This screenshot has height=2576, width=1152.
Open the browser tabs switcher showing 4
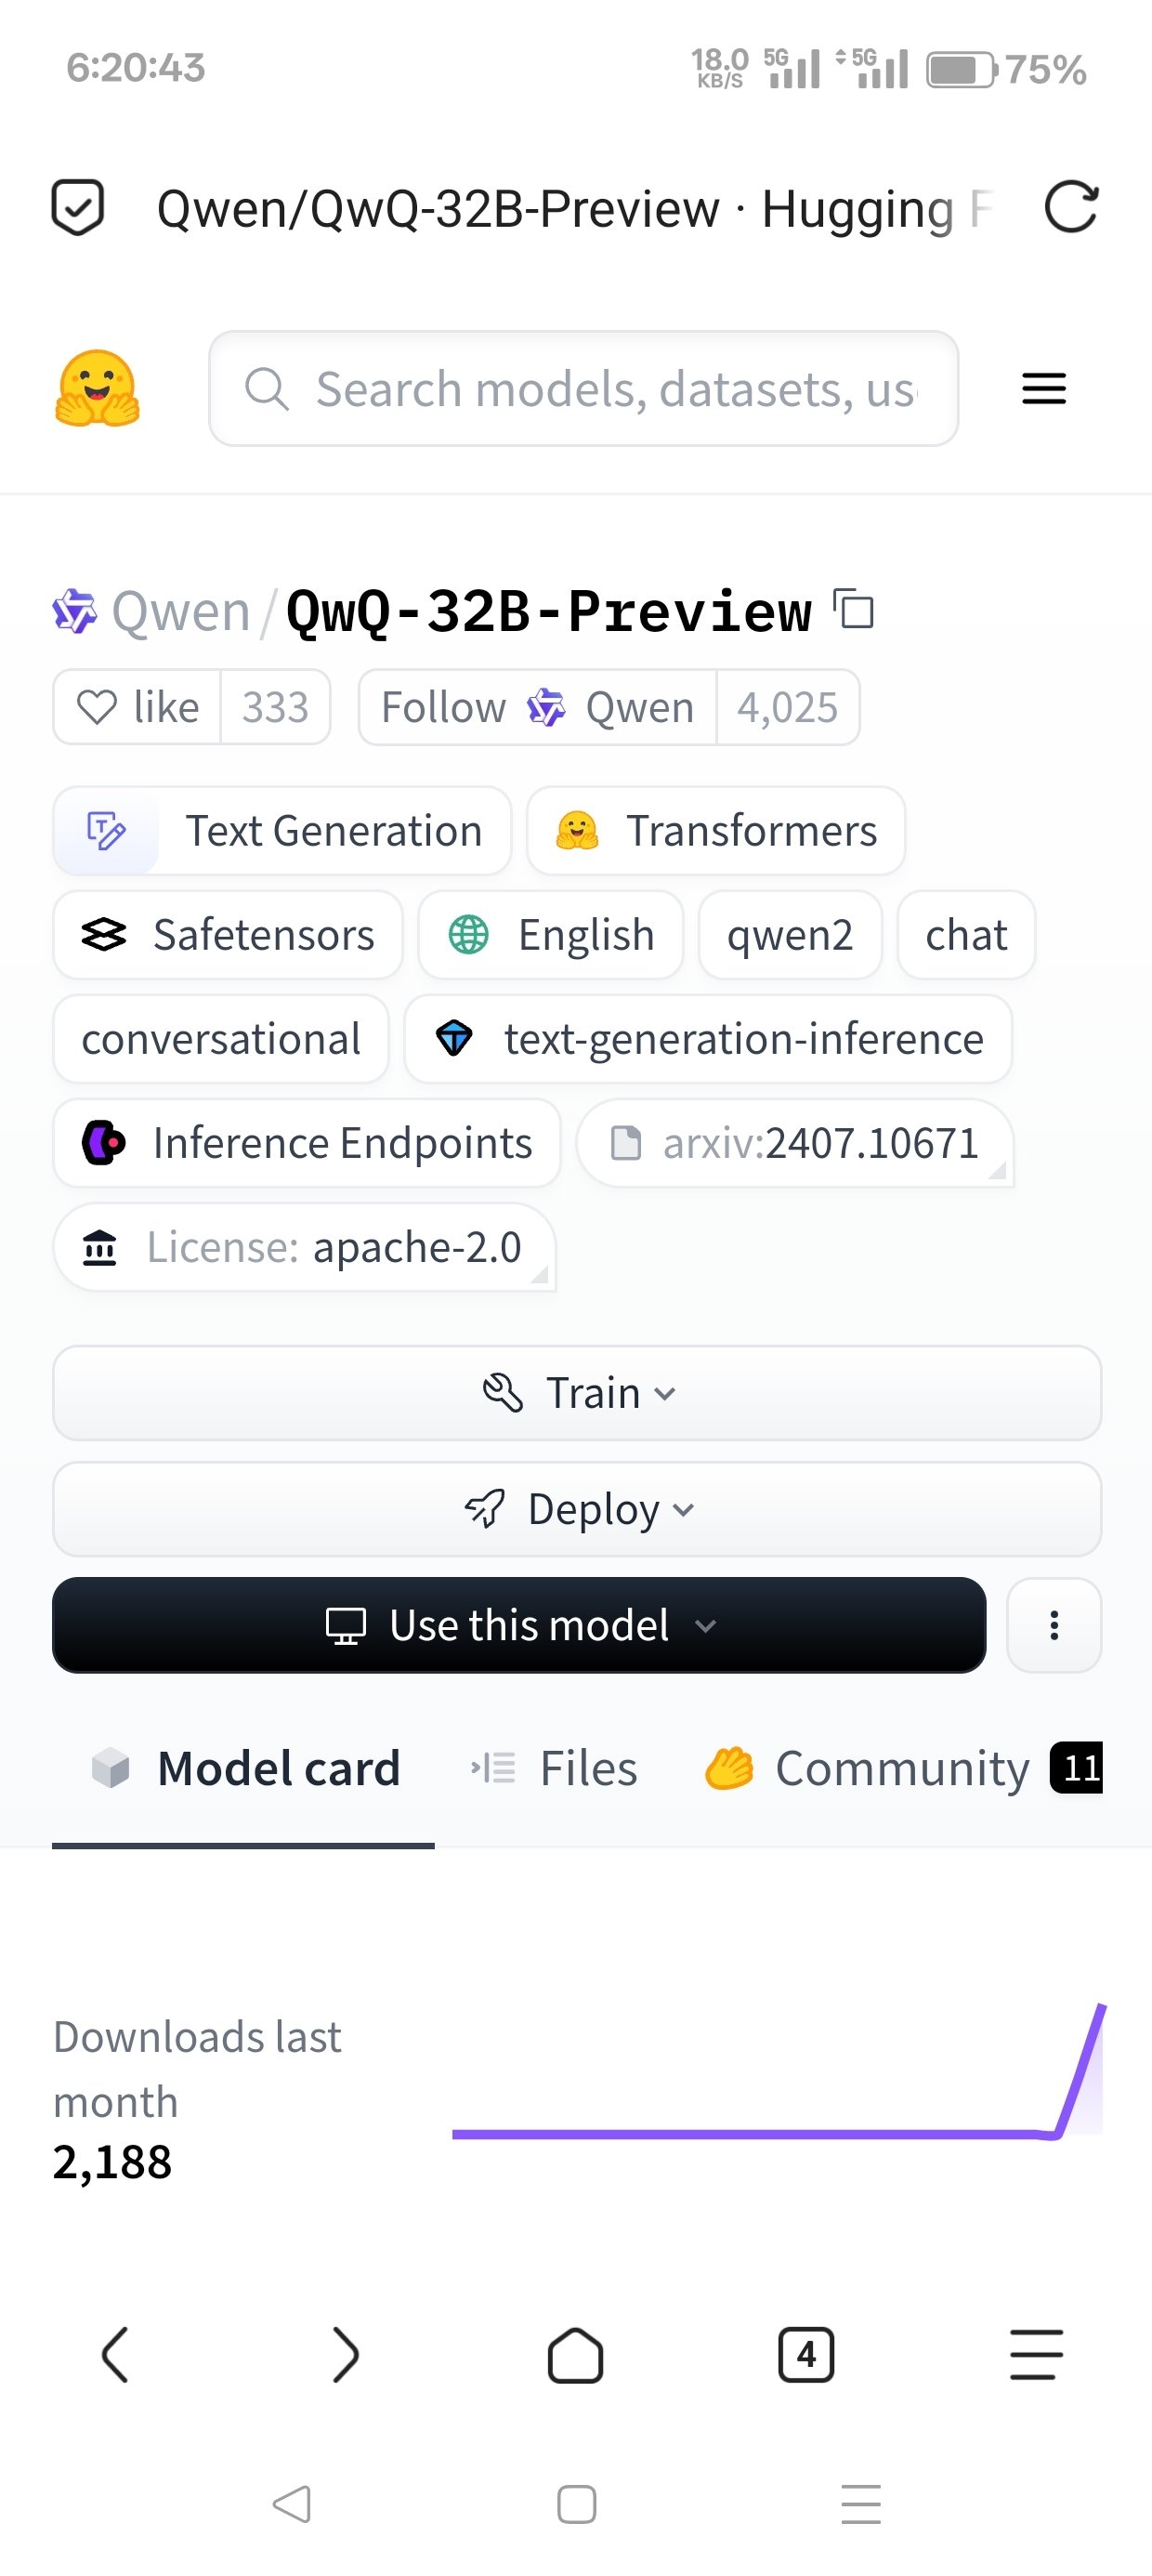(x=806, y=2355)
